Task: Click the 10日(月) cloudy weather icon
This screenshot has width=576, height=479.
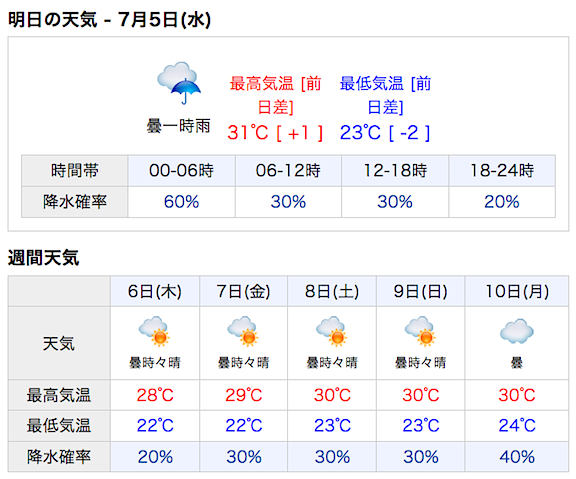Action: tap(516, 331)
